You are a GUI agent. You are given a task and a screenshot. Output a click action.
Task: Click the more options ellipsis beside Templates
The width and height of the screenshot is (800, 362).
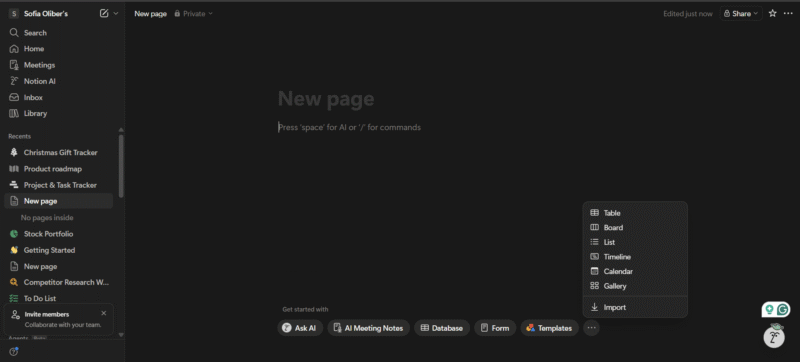pyautogui.click(x=591, y=328)
